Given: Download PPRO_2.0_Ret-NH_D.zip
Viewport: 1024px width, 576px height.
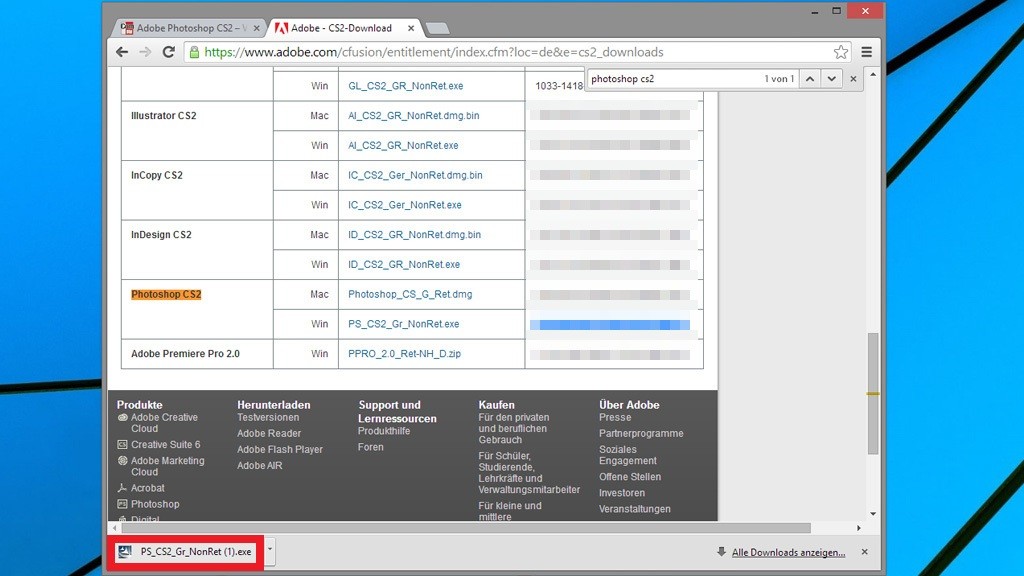Looking at the screenshot, I should coord(404,354).
